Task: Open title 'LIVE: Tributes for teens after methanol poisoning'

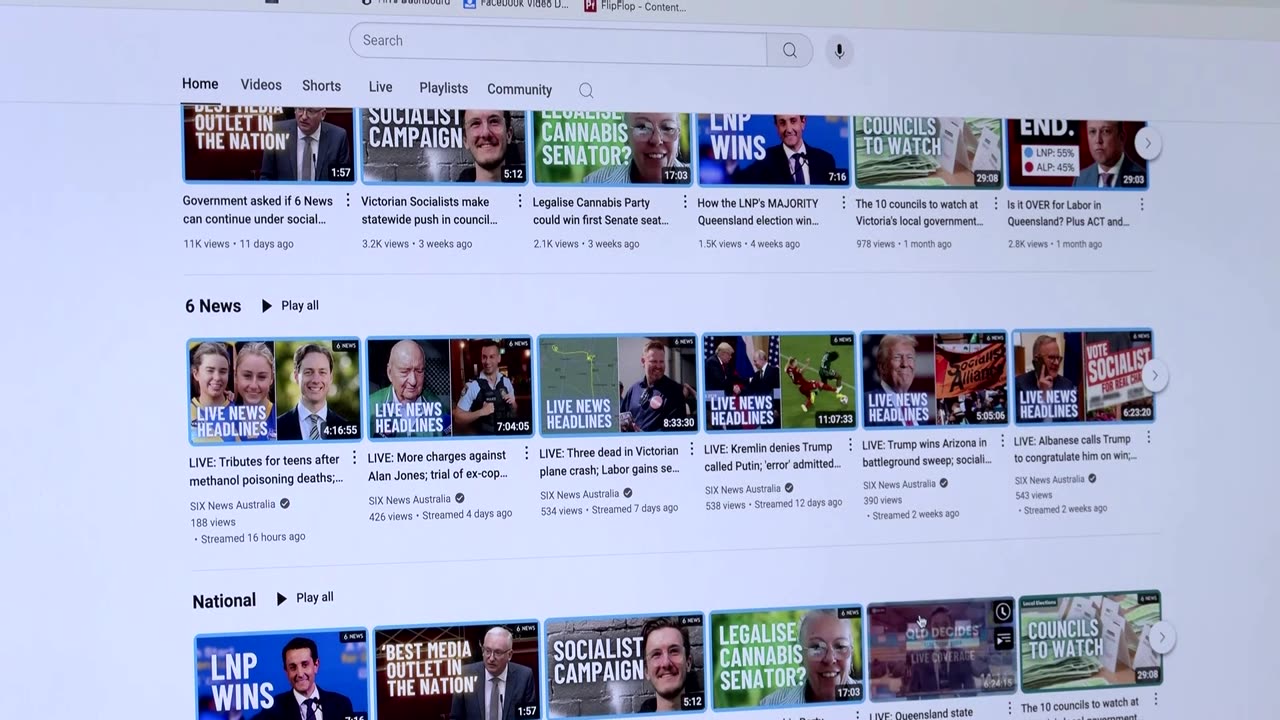Action: click(x=266, y=470)
